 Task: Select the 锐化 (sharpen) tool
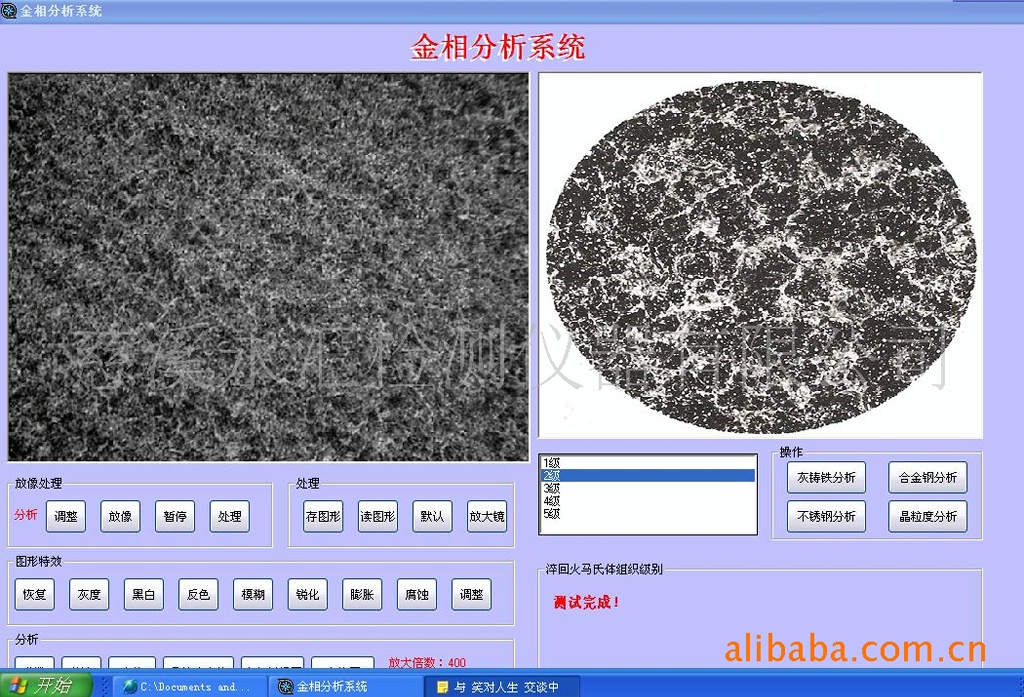pyautogui.click(x=307, y=594)
